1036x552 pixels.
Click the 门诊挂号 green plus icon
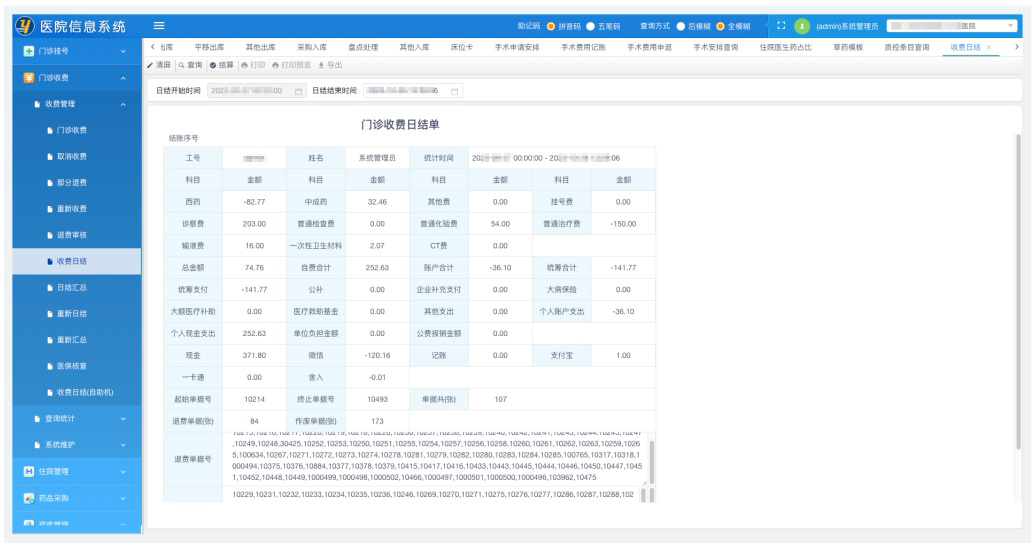(x=29, y=51)
